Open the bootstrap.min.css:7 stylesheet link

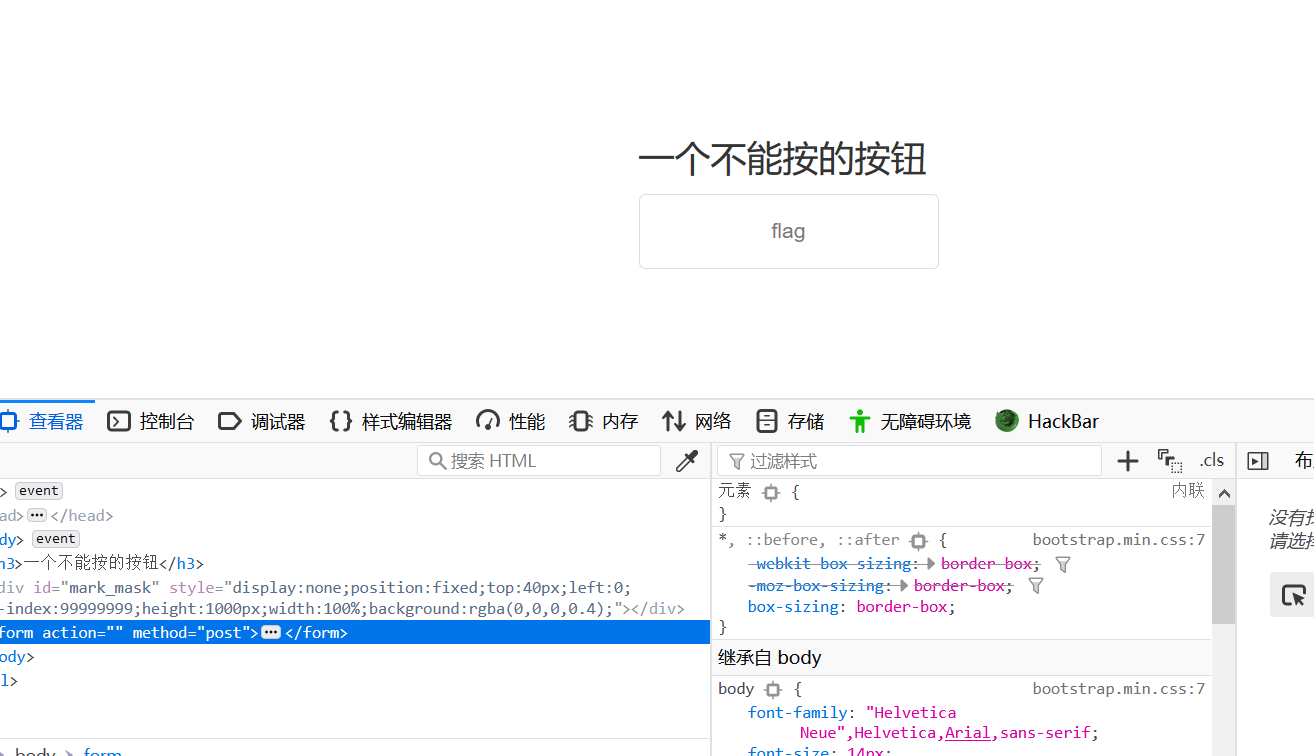pos(1118,539)
